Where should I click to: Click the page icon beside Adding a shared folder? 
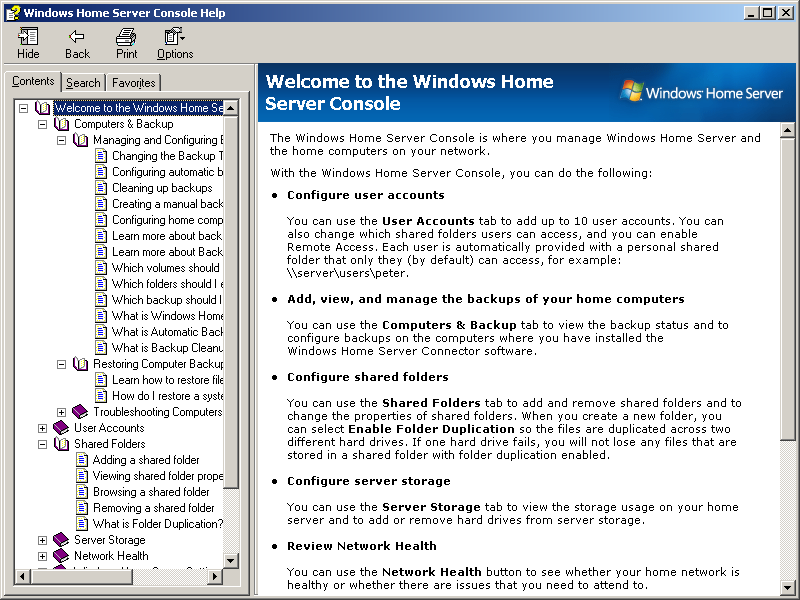(85, 460)
